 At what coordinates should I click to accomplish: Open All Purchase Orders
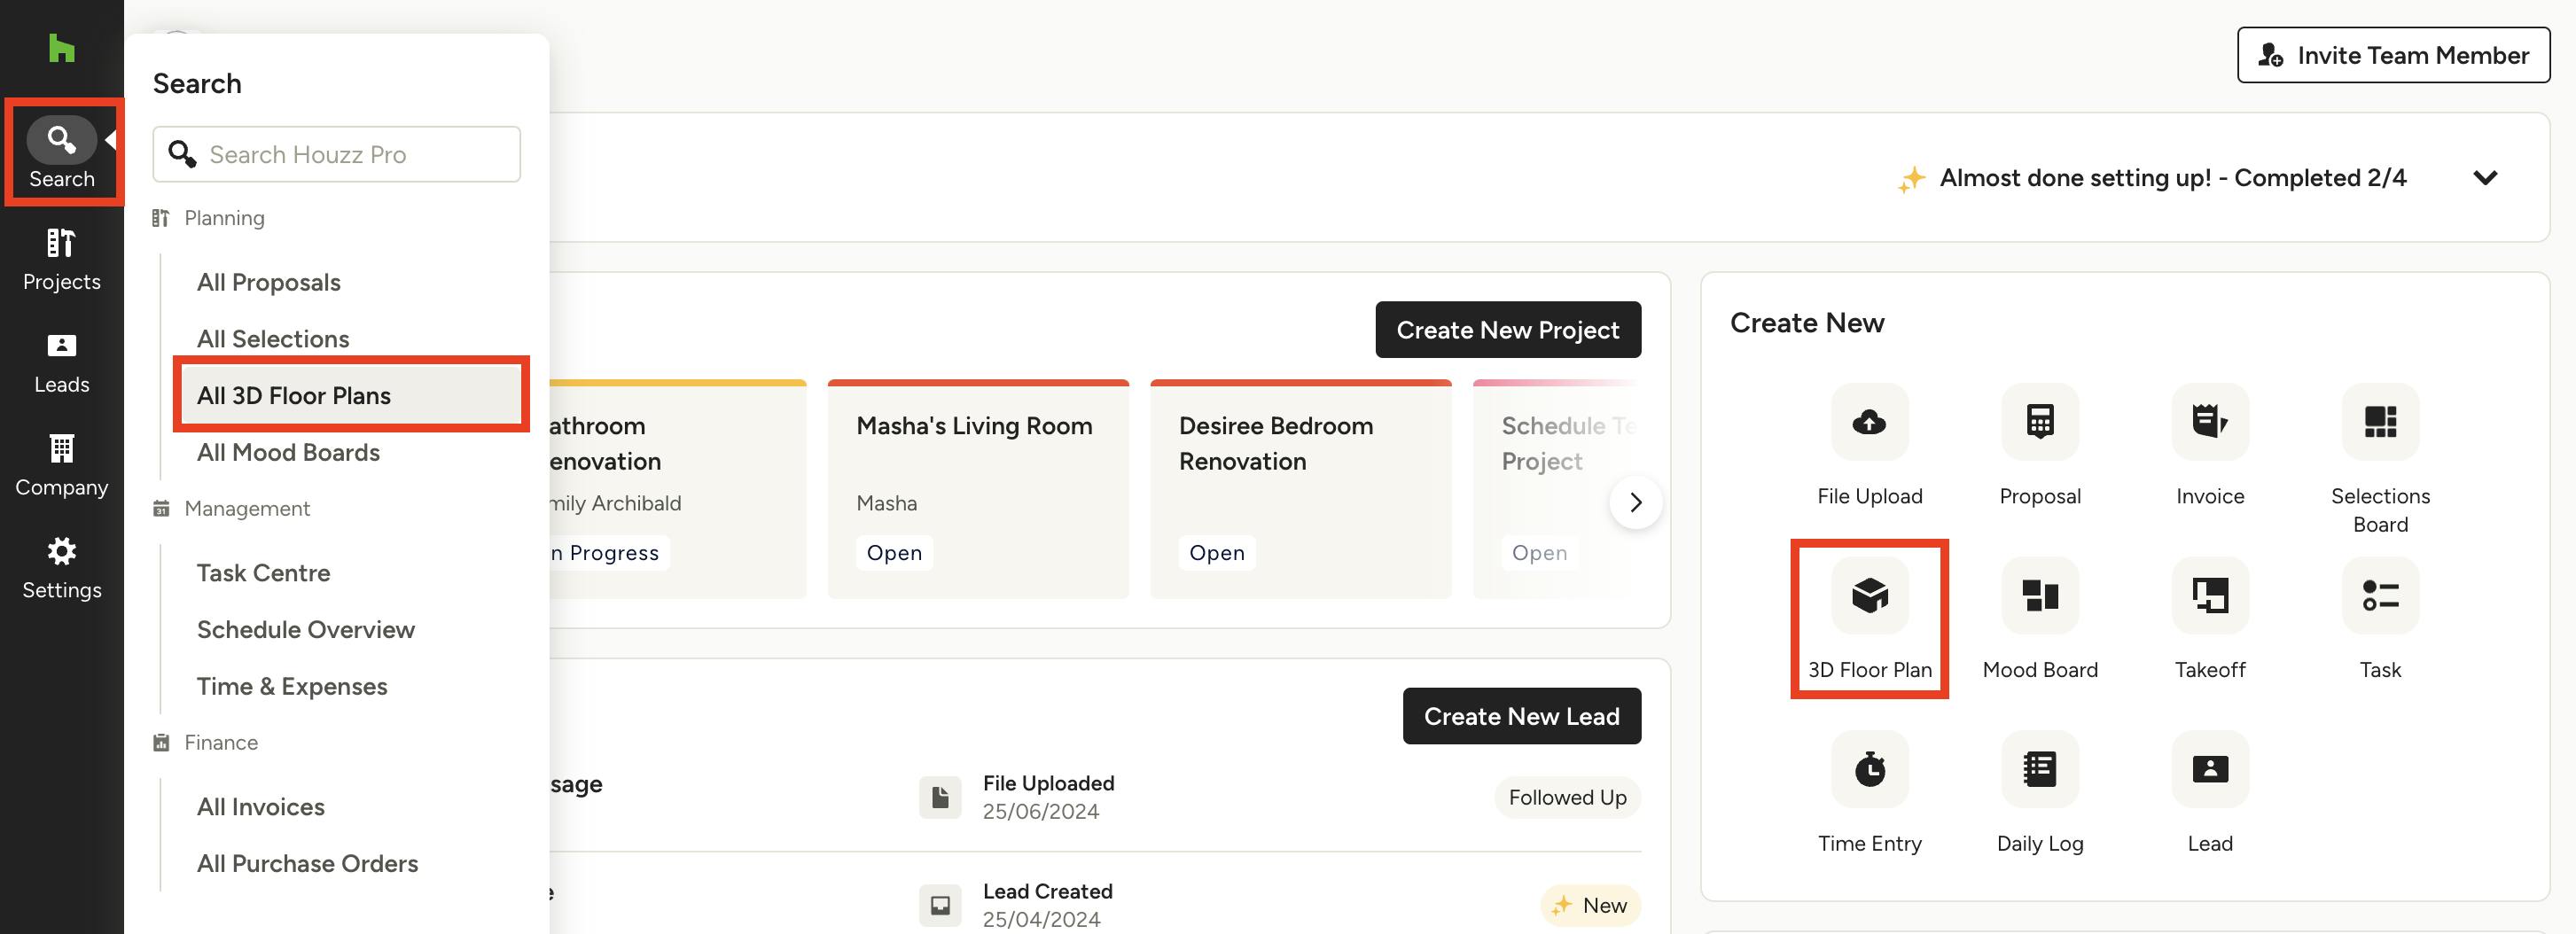(x=307, y=863)
